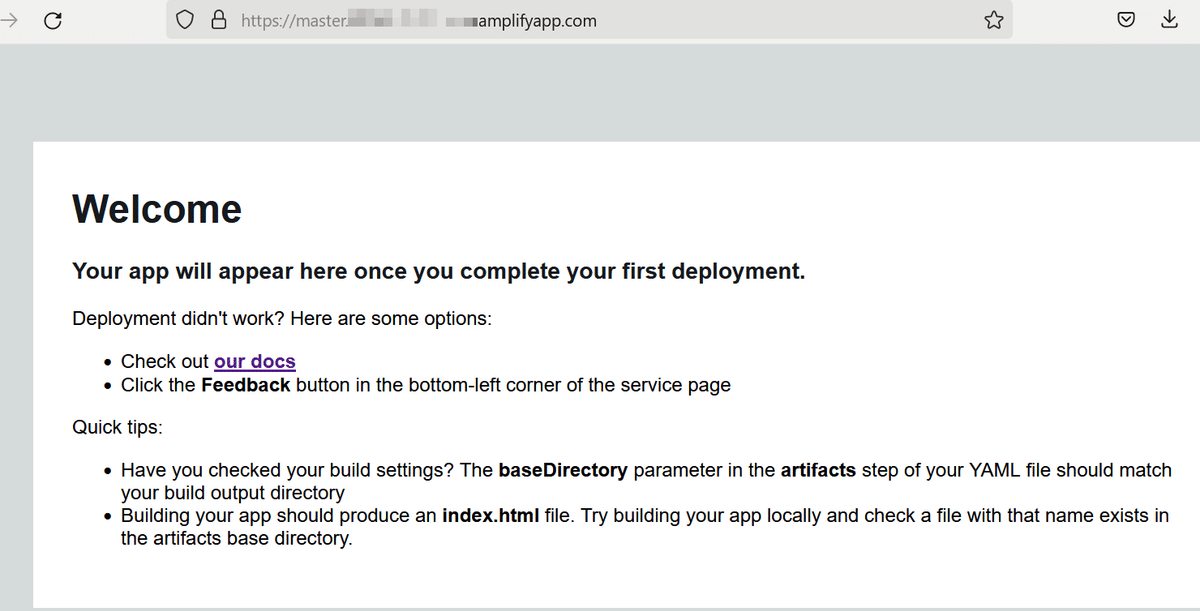Go forward with the browser arrow

10,20
